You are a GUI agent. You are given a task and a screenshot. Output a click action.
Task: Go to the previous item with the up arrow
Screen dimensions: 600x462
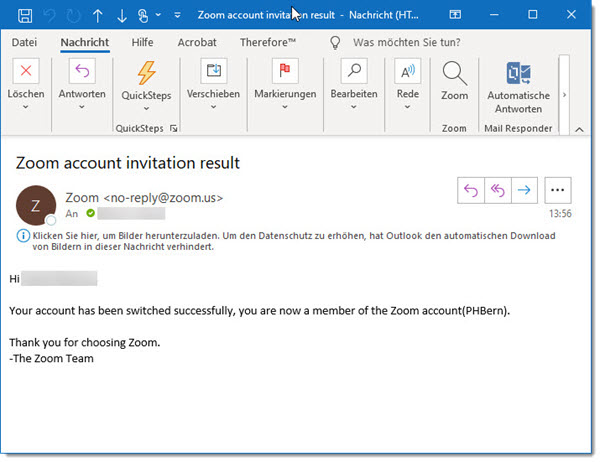coord(97,16)
